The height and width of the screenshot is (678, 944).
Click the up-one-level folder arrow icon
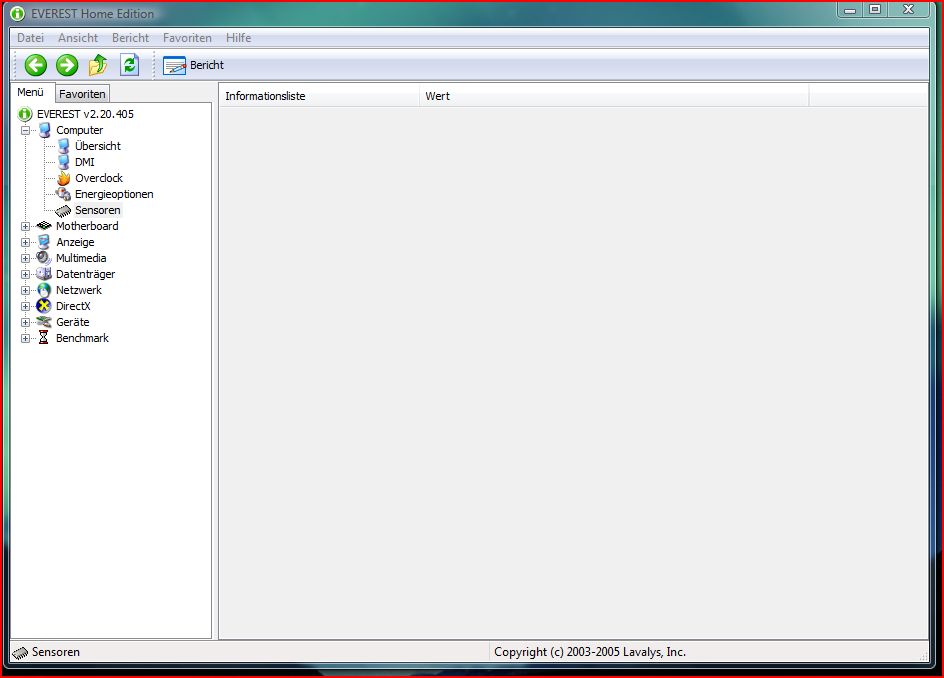pos(98,65)
